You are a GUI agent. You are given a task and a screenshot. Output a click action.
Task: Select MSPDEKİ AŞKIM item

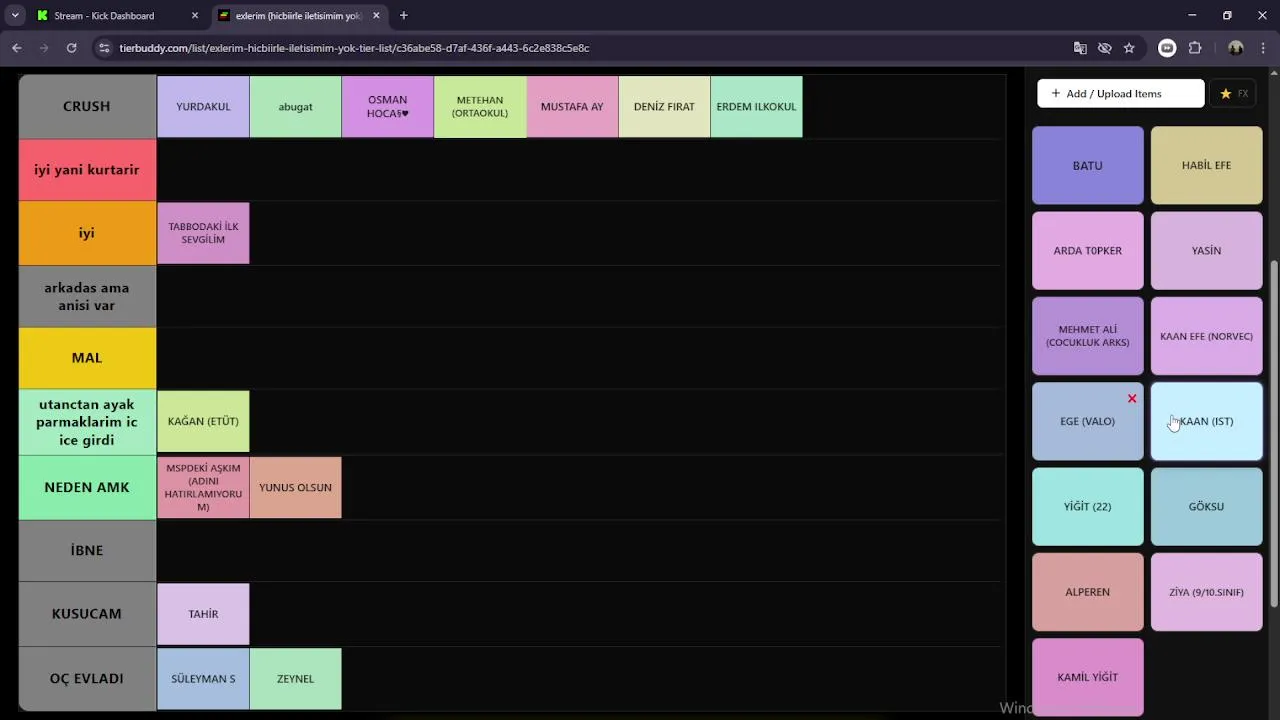pyautogui.click(x=203, y=487)
